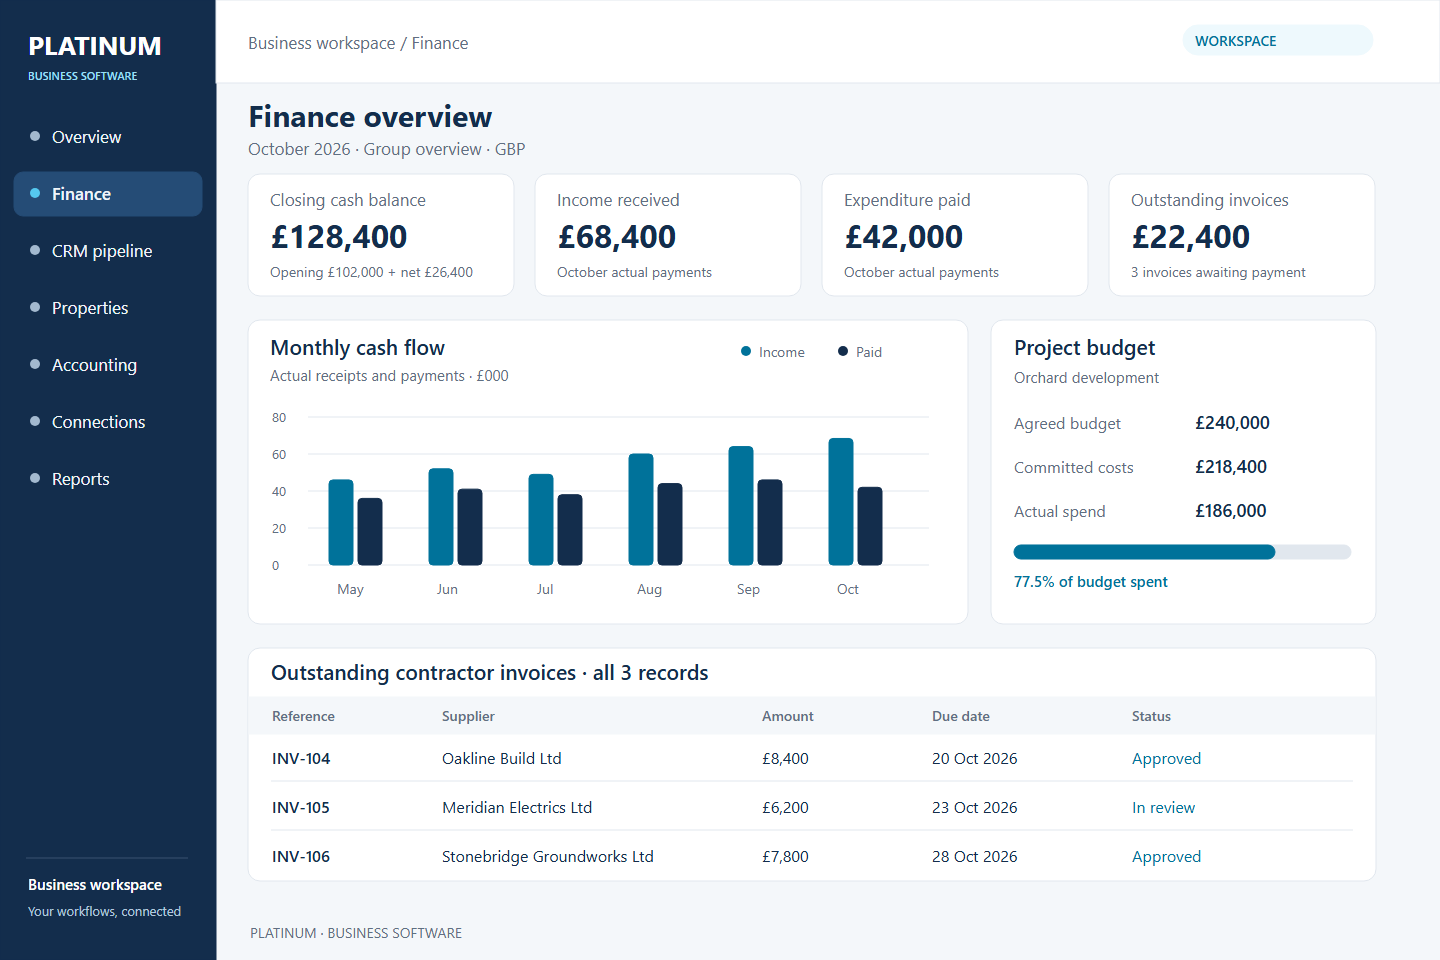Click the Amount column header
The image size is (1440, 960).
tap(788, 716)
